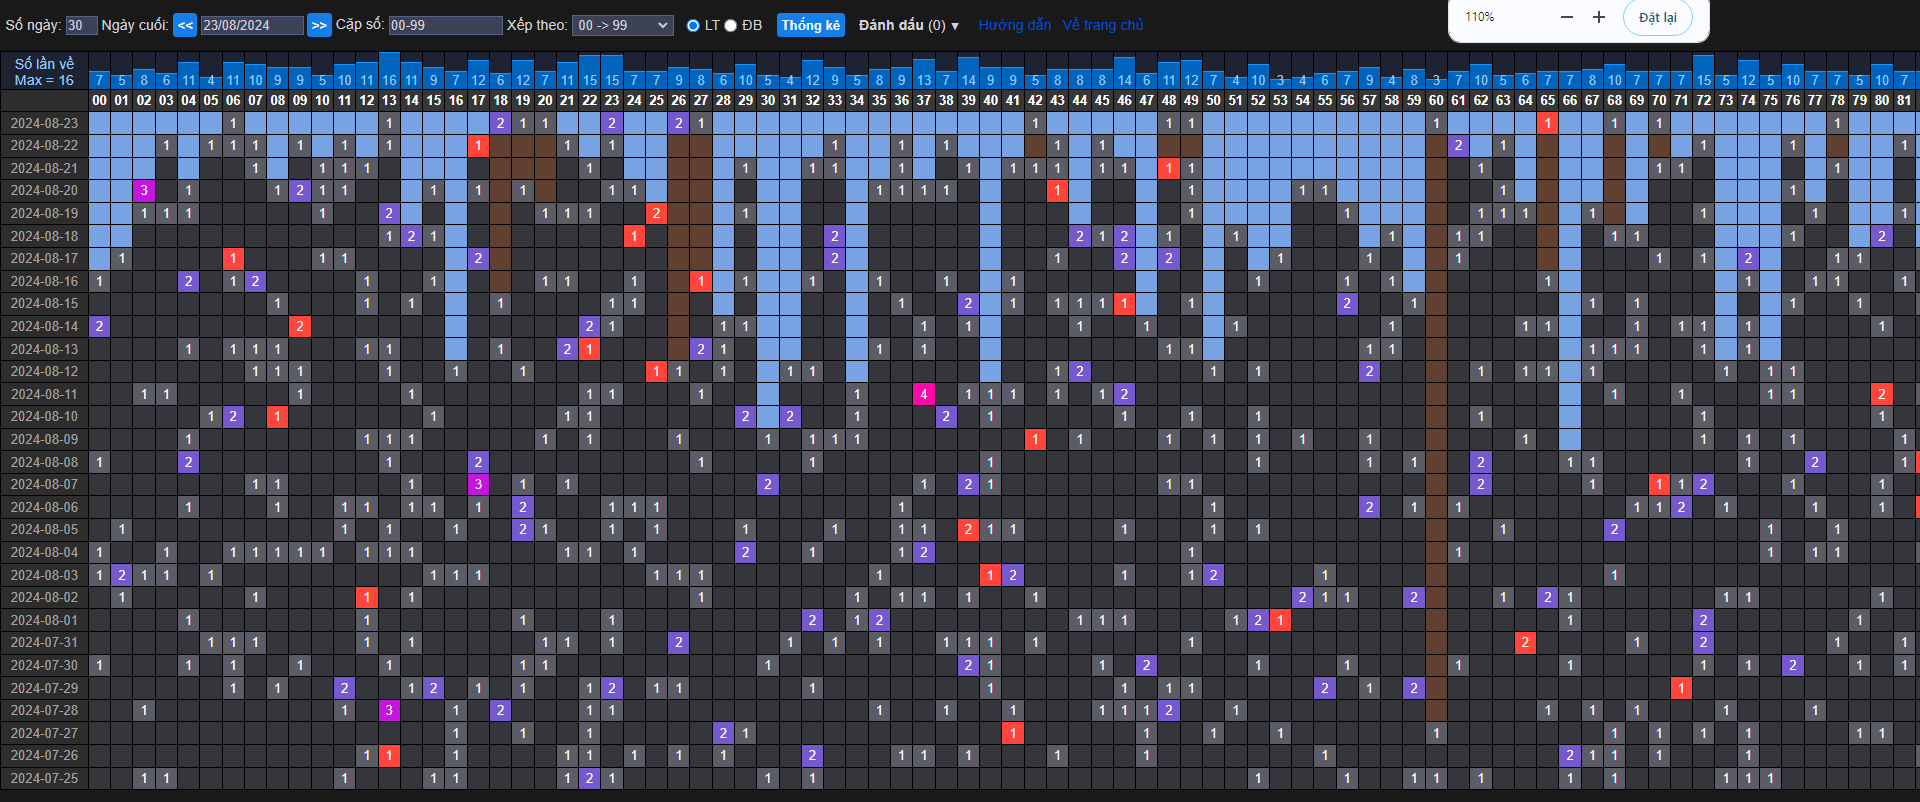1920x802 pixels.
Task: Go to 'Về trang chủ' link
Action: 1102,25
